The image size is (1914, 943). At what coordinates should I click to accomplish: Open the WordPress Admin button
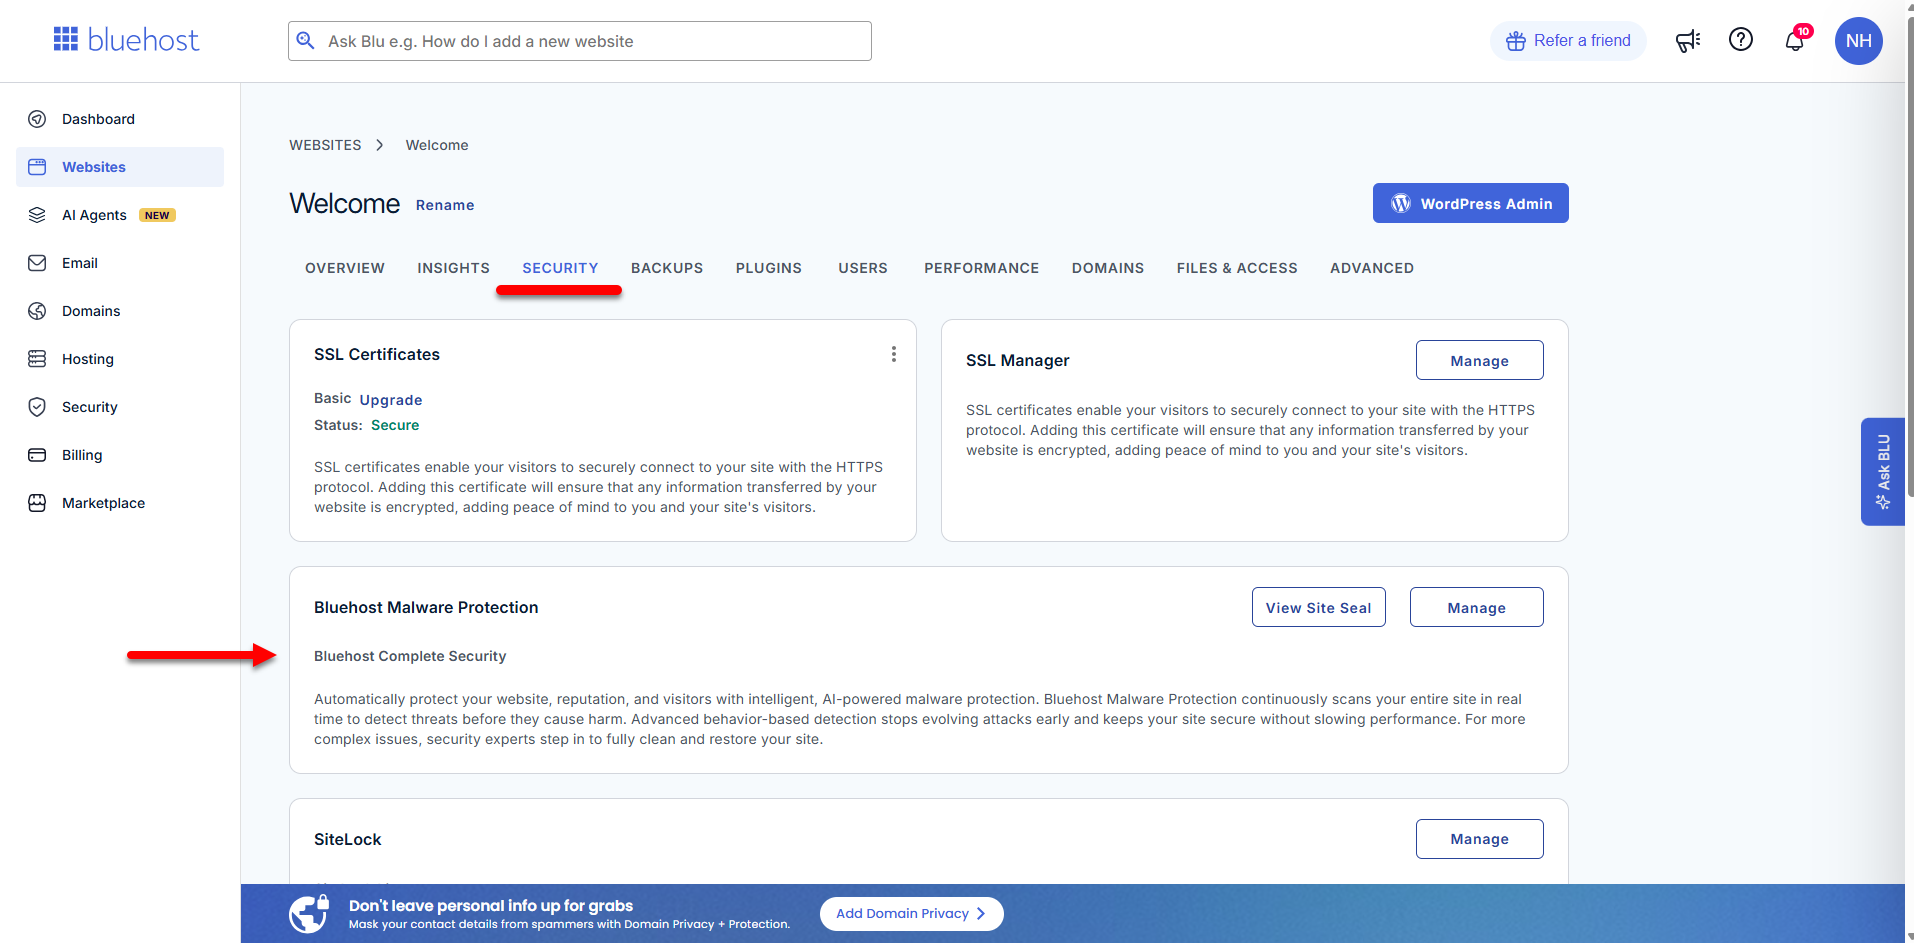pyautogui.click(x=1470, y=203)
